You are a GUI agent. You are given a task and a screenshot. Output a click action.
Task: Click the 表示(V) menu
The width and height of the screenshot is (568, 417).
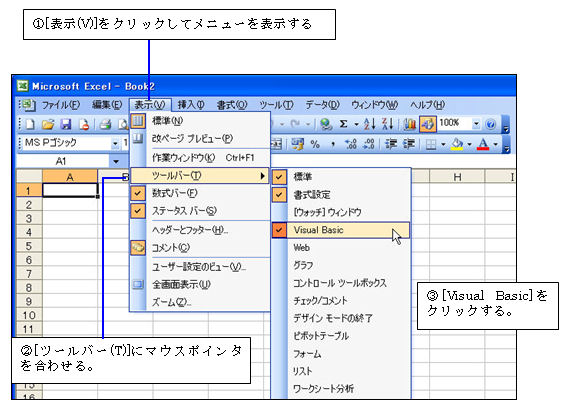click(150, 105)
